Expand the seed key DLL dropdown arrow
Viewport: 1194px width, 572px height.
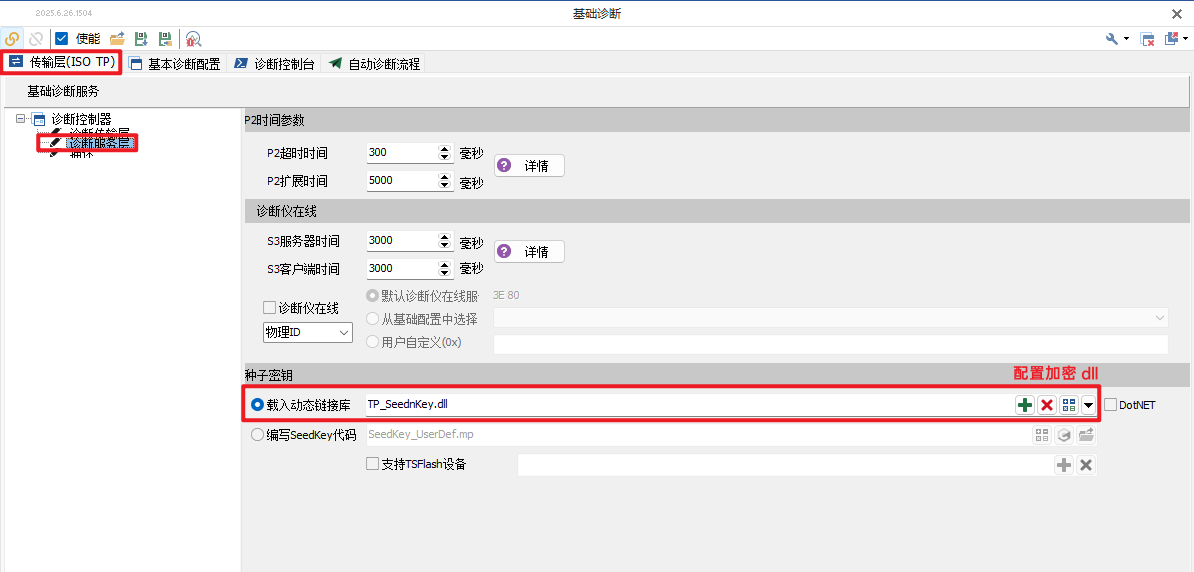tap(1088, 405)
